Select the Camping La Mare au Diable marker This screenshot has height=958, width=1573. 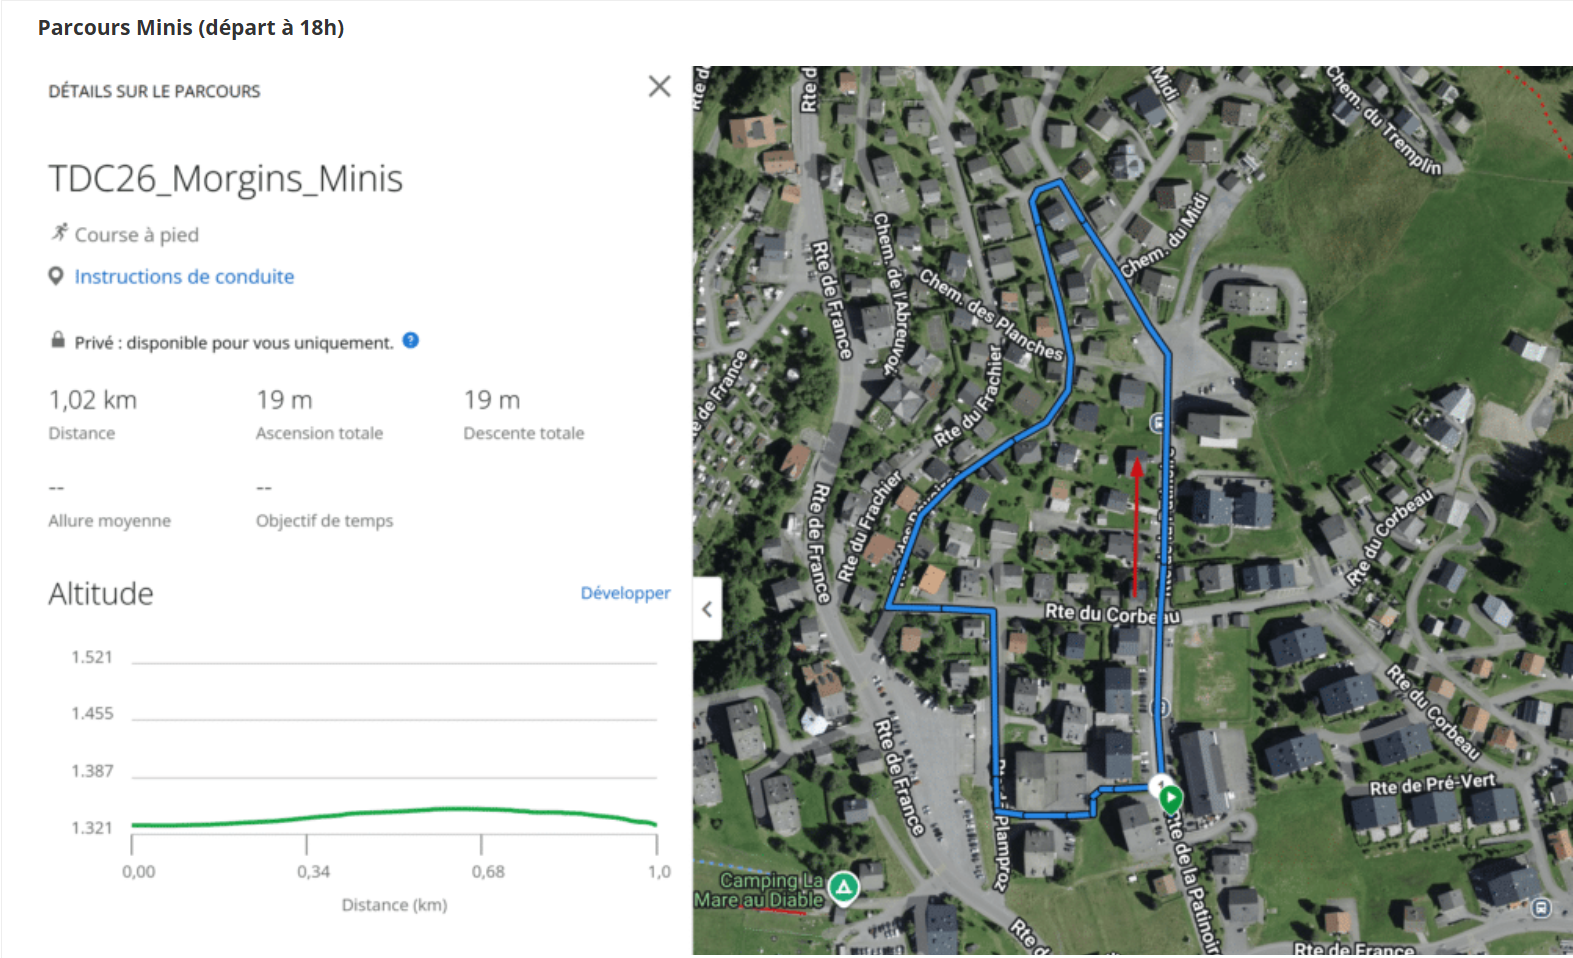tap(844, 886)
